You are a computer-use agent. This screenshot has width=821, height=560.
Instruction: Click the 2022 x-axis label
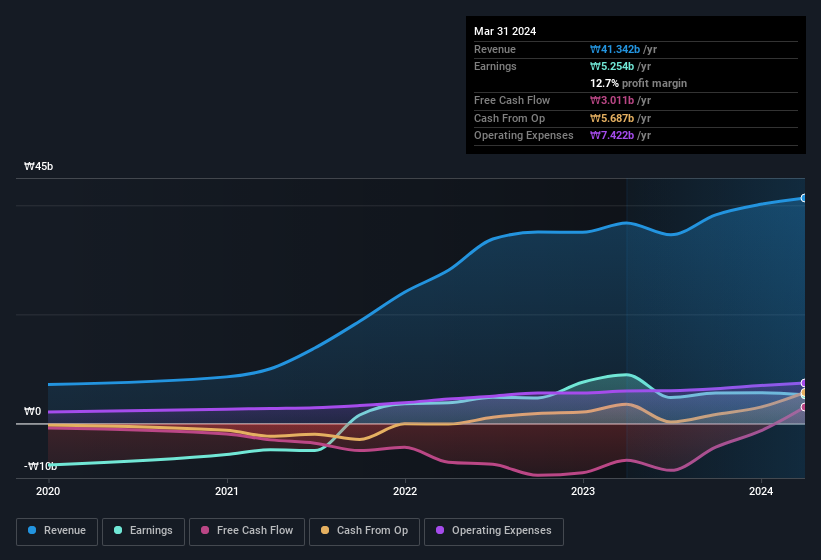405,491
